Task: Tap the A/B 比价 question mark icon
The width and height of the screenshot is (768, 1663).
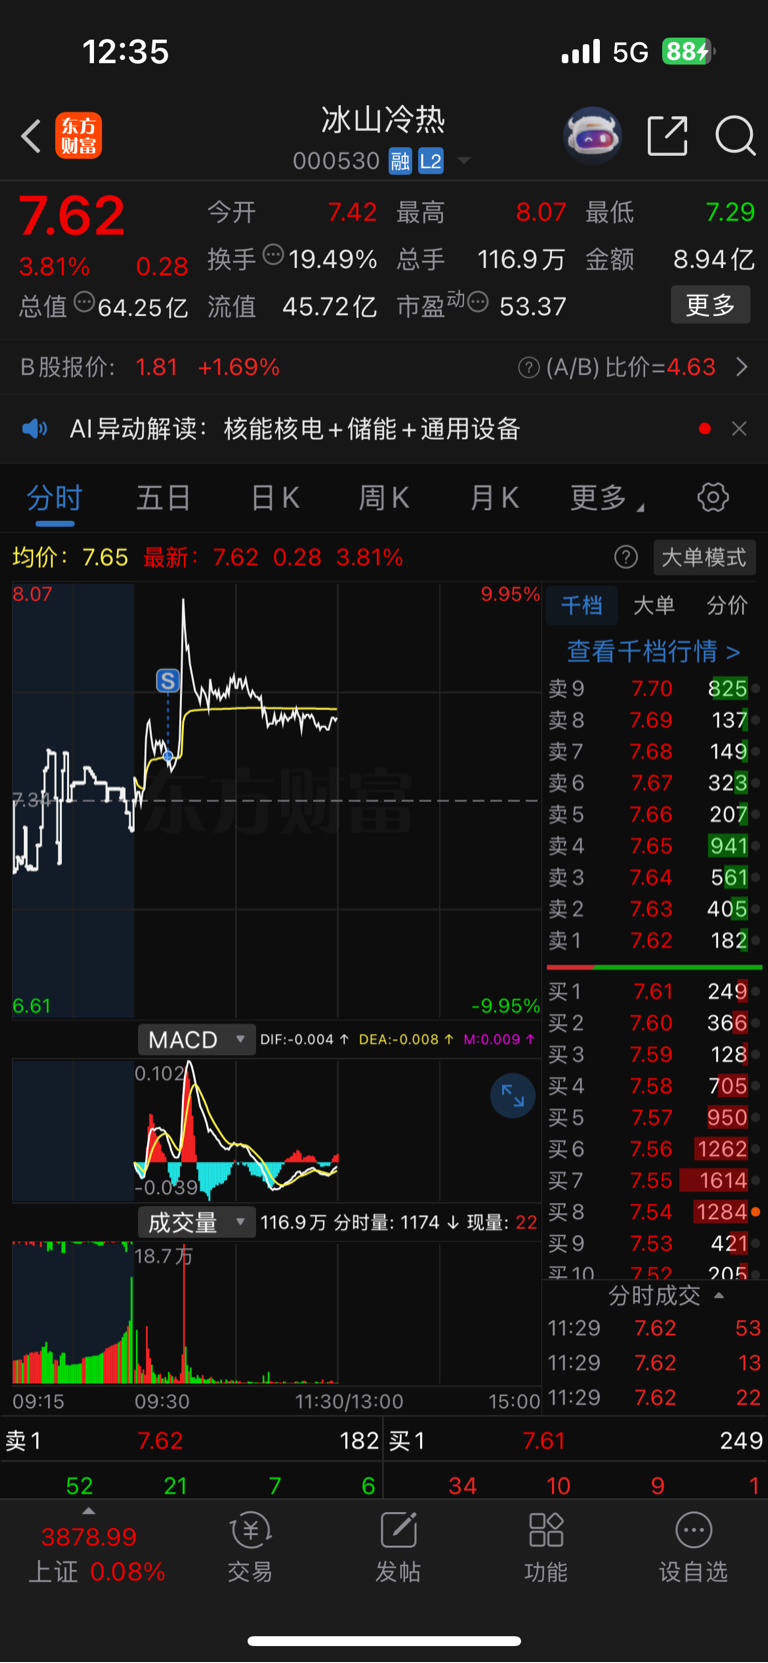Action: pyautogui.click(x=529, y=368)
